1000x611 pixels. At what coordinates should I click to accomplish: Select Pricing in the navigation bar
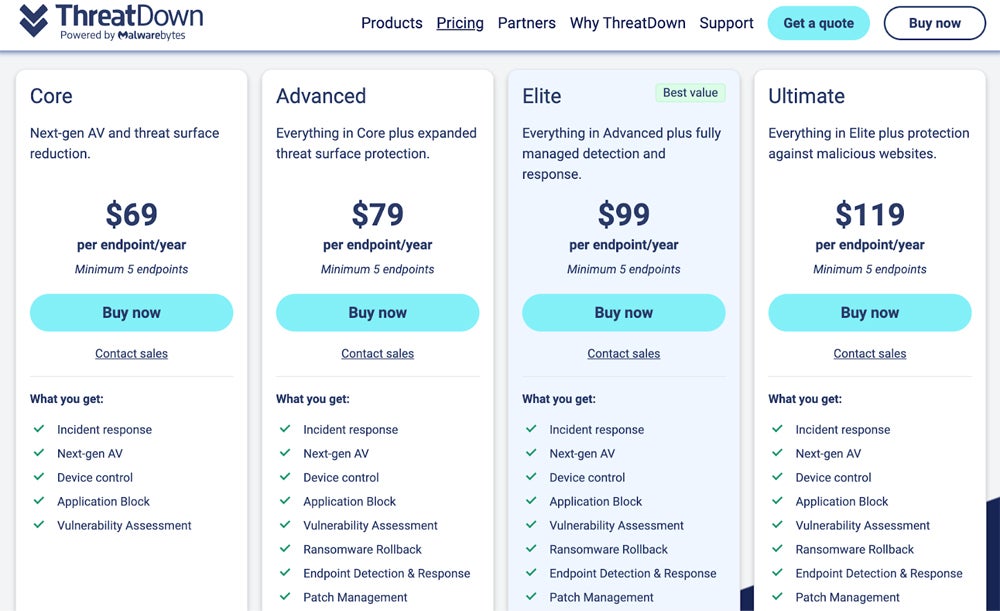(459, 23)
